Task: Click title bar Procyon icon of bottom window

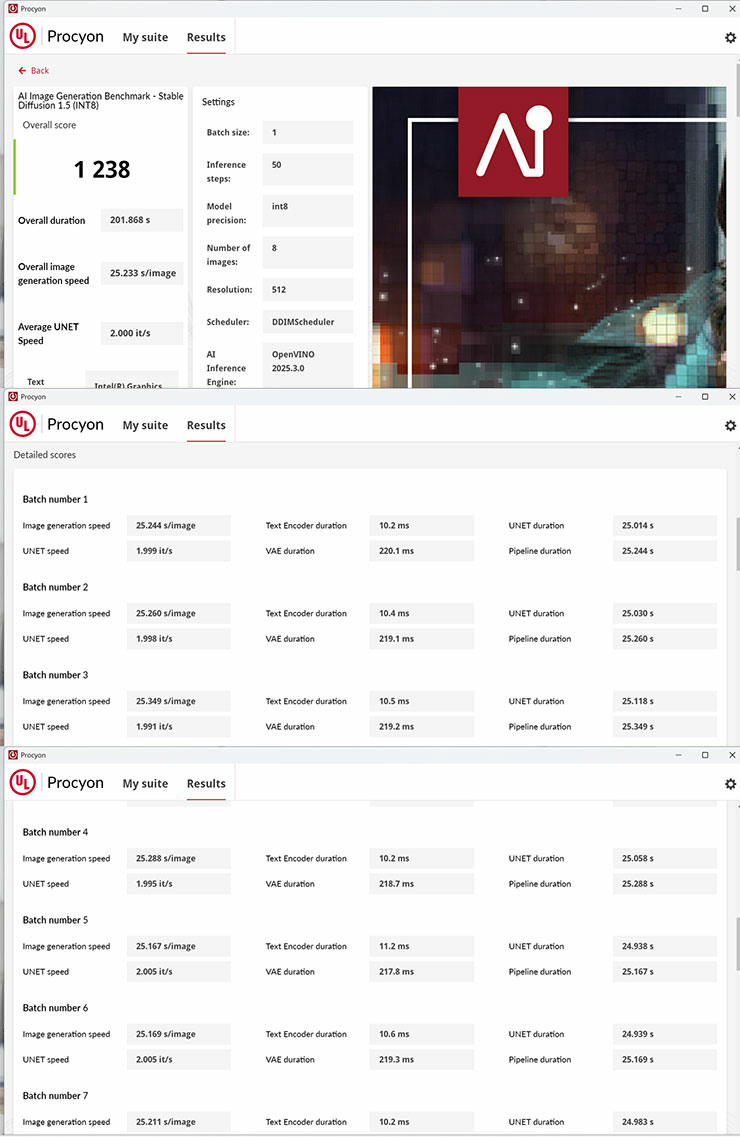Action: pos(13,755)
